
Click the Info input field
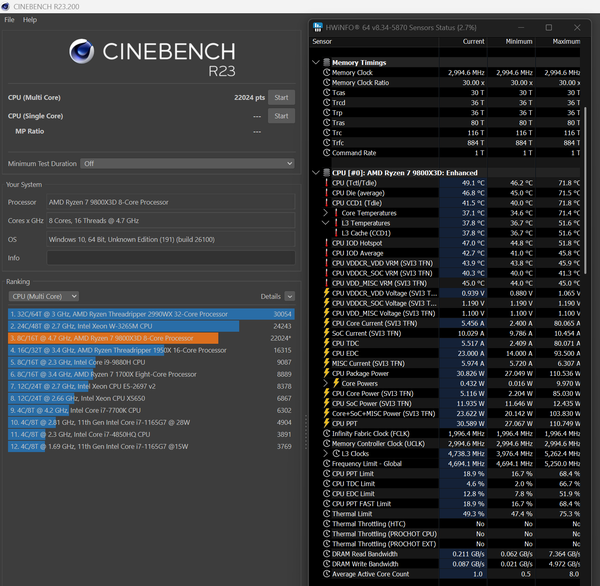pos(171,258)
